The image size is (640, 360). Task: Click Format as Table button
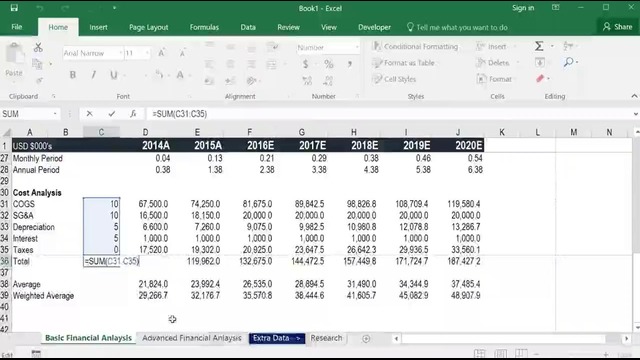404,63
